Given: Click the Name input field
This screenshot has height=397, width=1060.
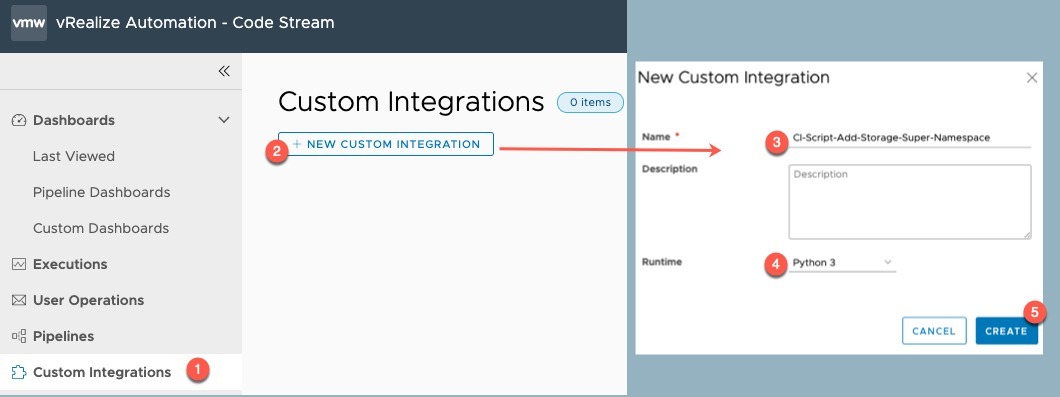Looking at the screenshot, I should click(x=910, y=138).
